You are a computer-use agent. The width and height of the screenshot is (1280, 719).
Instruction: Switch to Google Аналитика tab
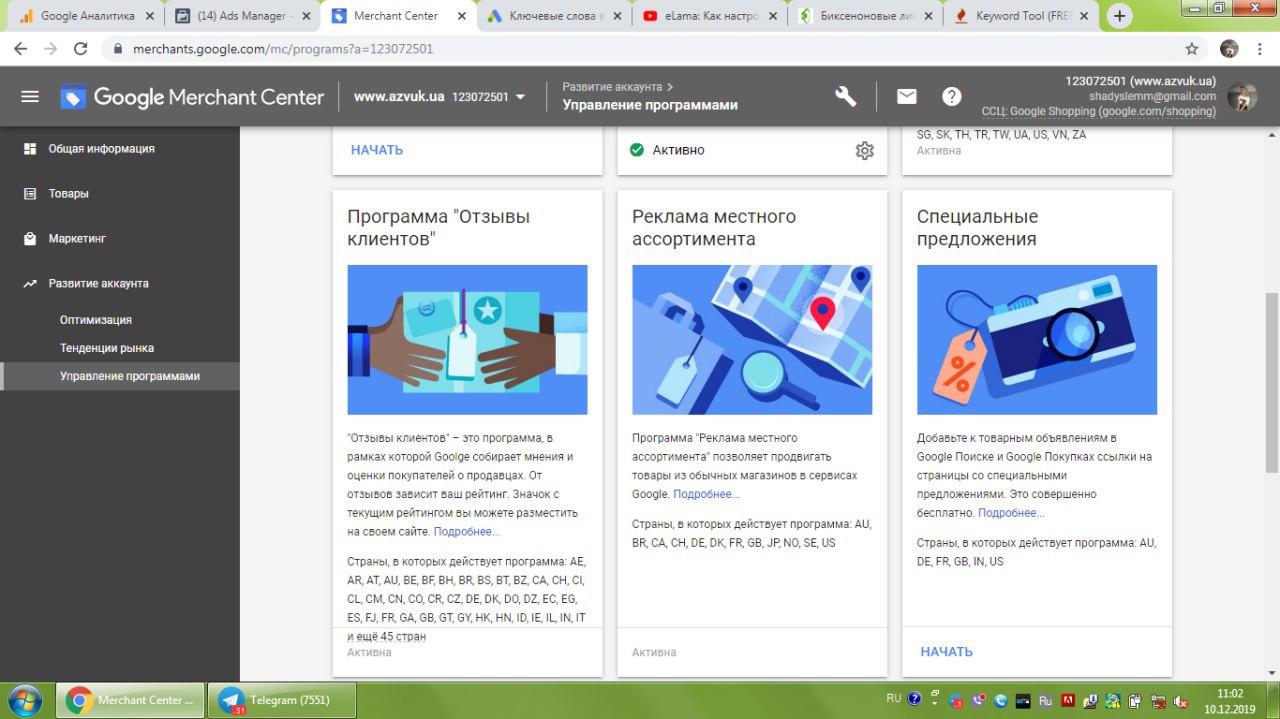pyautogui.click(x=86, y=16)
